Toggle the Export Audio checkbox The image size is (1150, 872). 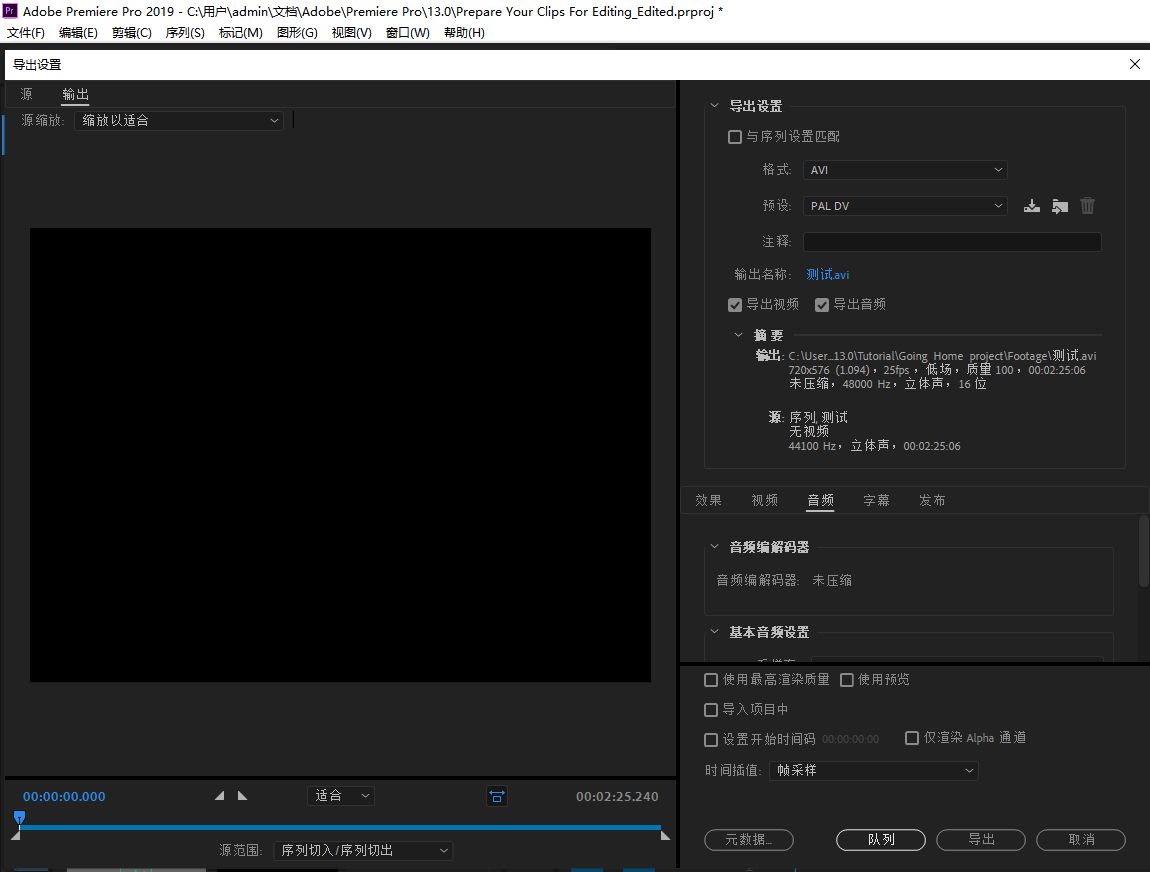822,304
